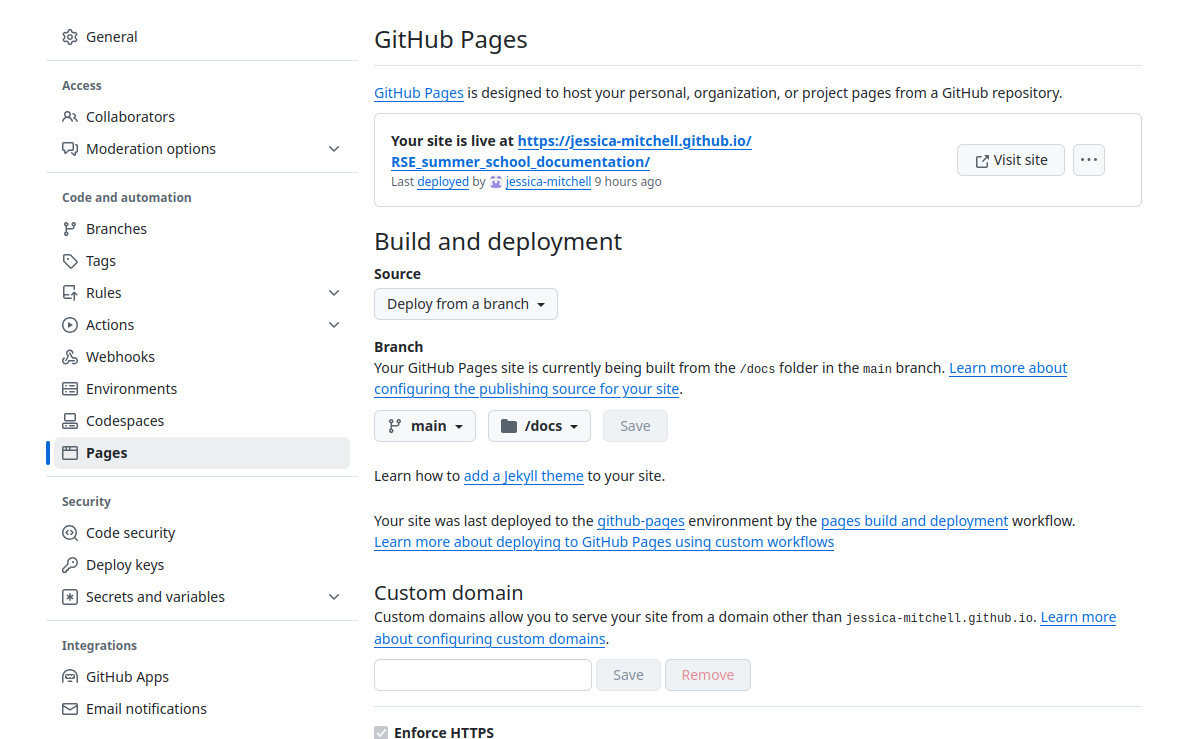
Task: Click the Branches git-branch icon
Action: 70,229
